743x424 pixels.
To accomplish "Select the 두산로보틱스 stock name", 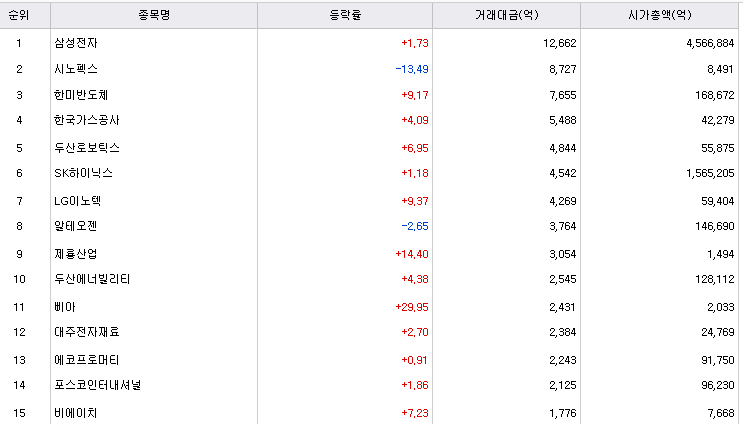I will 87,148.
